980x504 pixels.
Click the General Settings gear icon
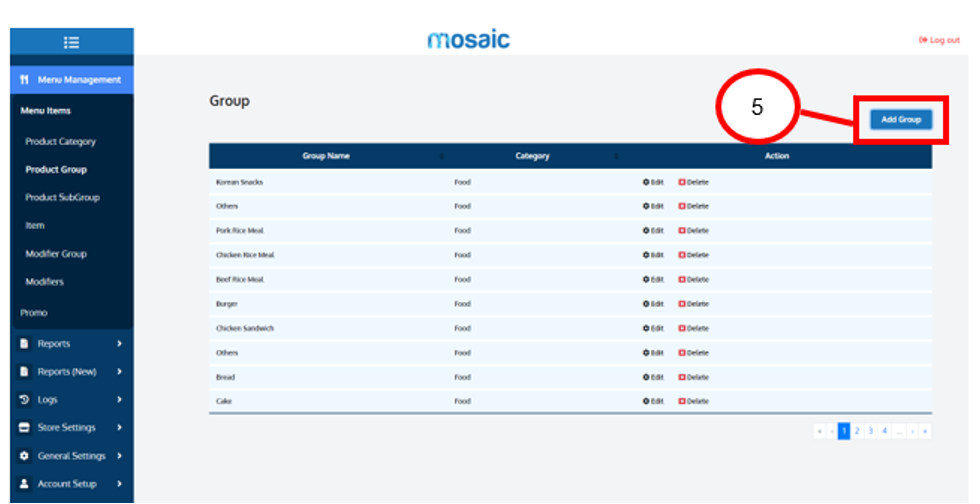(25, 456)
